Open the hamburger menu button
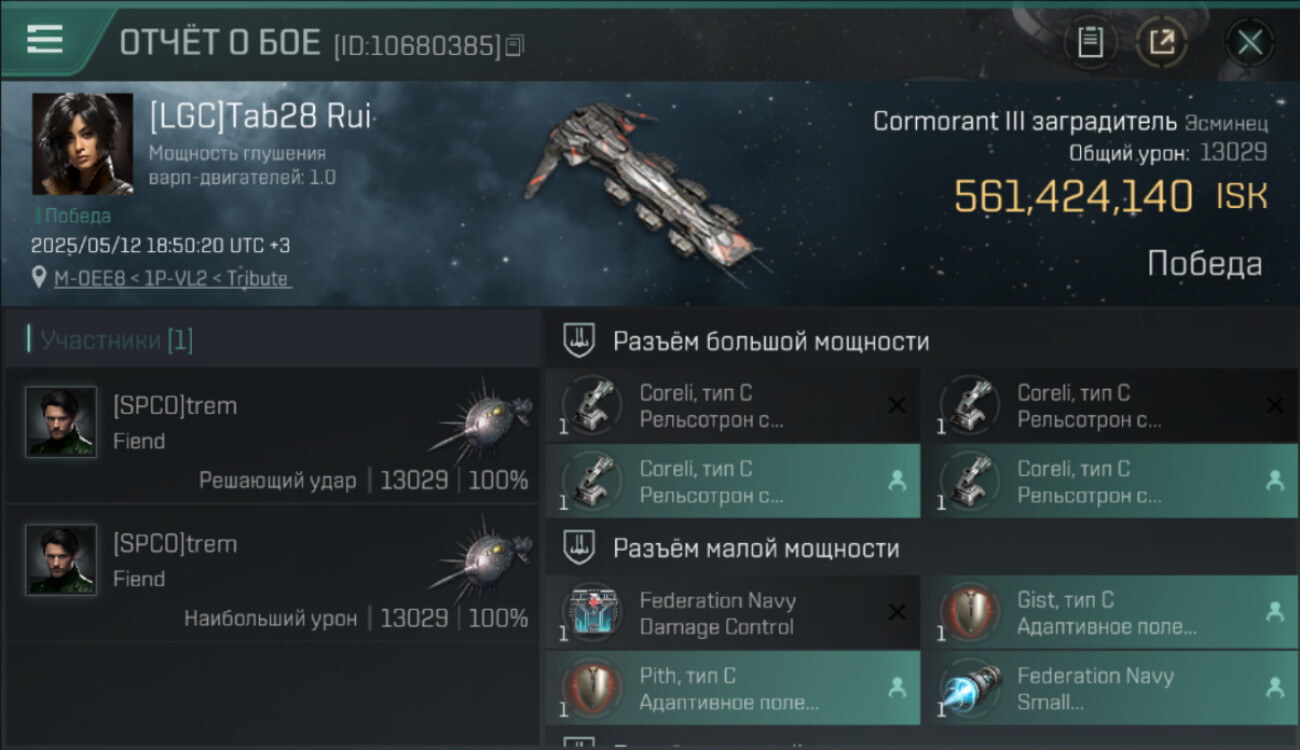Screen dimensions: 1300x750 pos(45,41)
